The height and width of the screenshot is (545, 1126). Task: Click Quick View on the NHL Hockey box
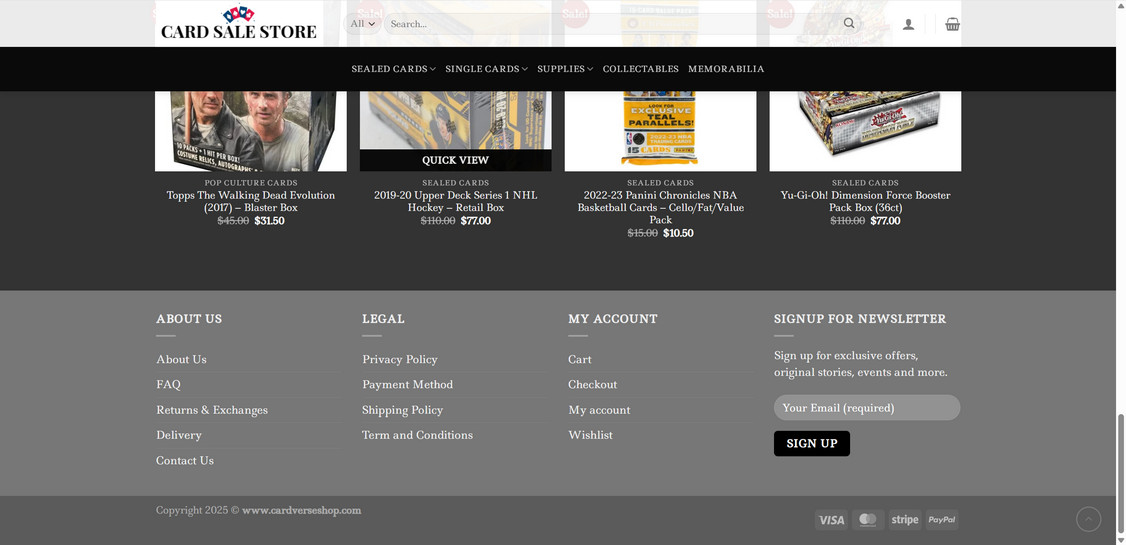tap(455, 160)
